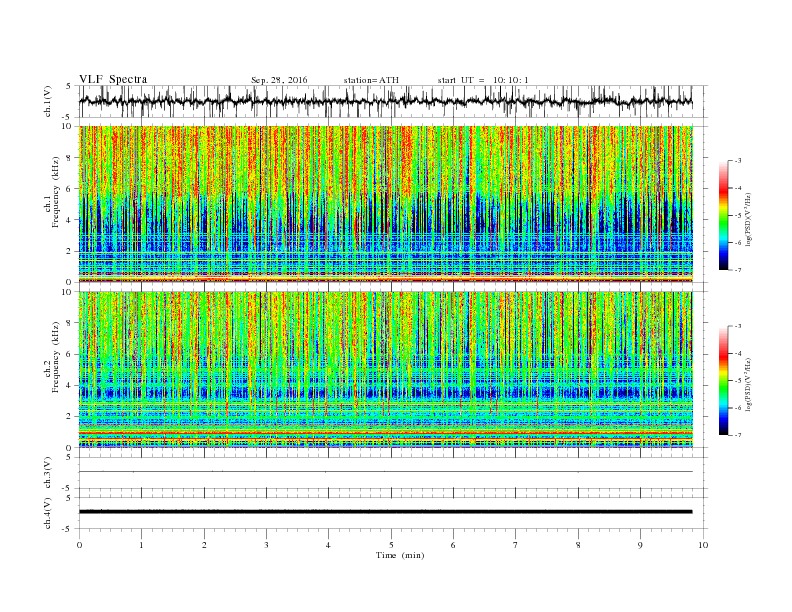The image size is (792, 612).
Task: Click the "ch.4(V)" axis label
Action: [x=48, y=513]
